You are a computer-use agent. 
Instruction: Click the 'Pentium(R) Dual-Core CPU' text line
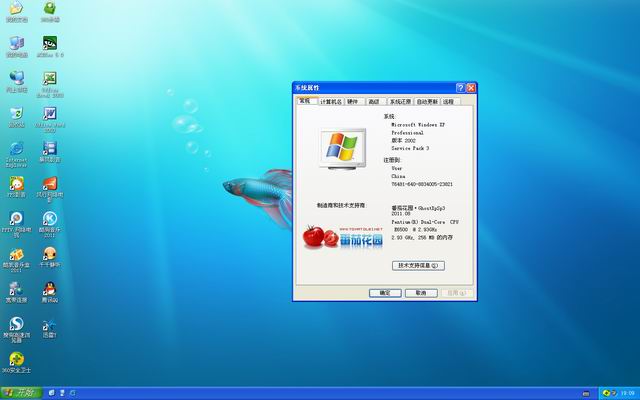tap(425, 222)
